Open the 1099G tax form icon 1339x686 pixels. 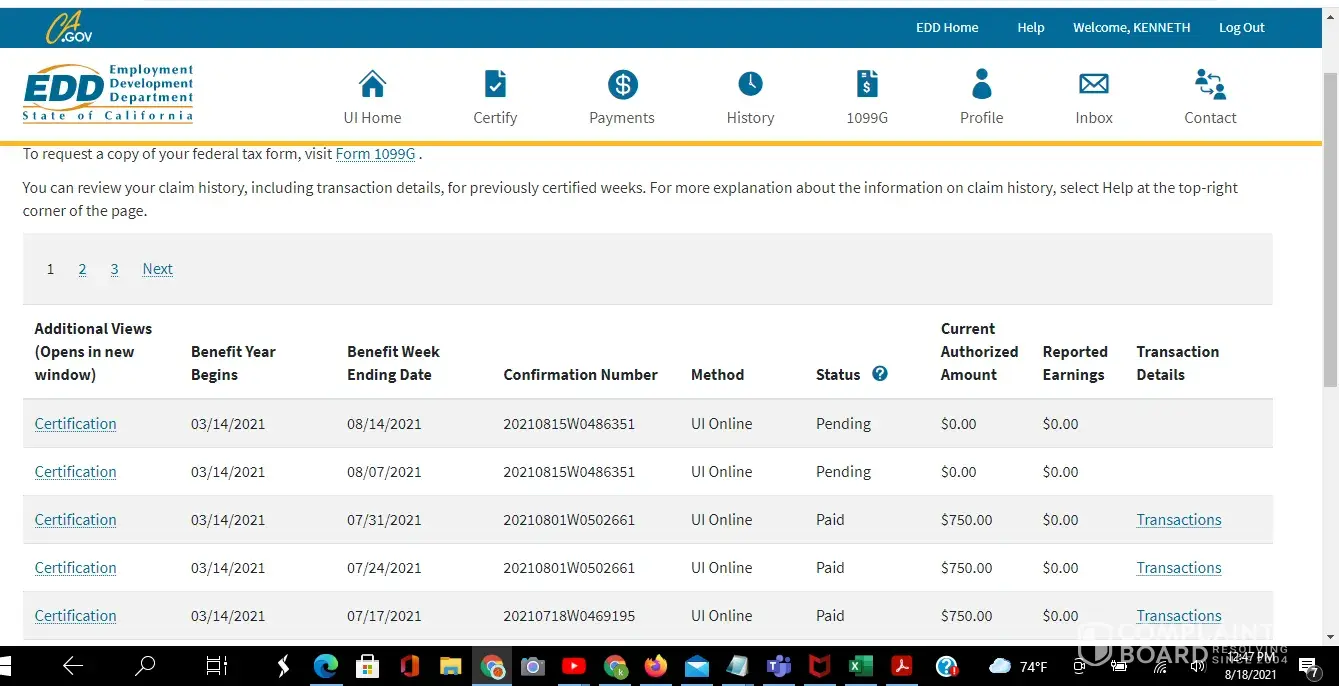click(x=867, y=85)
